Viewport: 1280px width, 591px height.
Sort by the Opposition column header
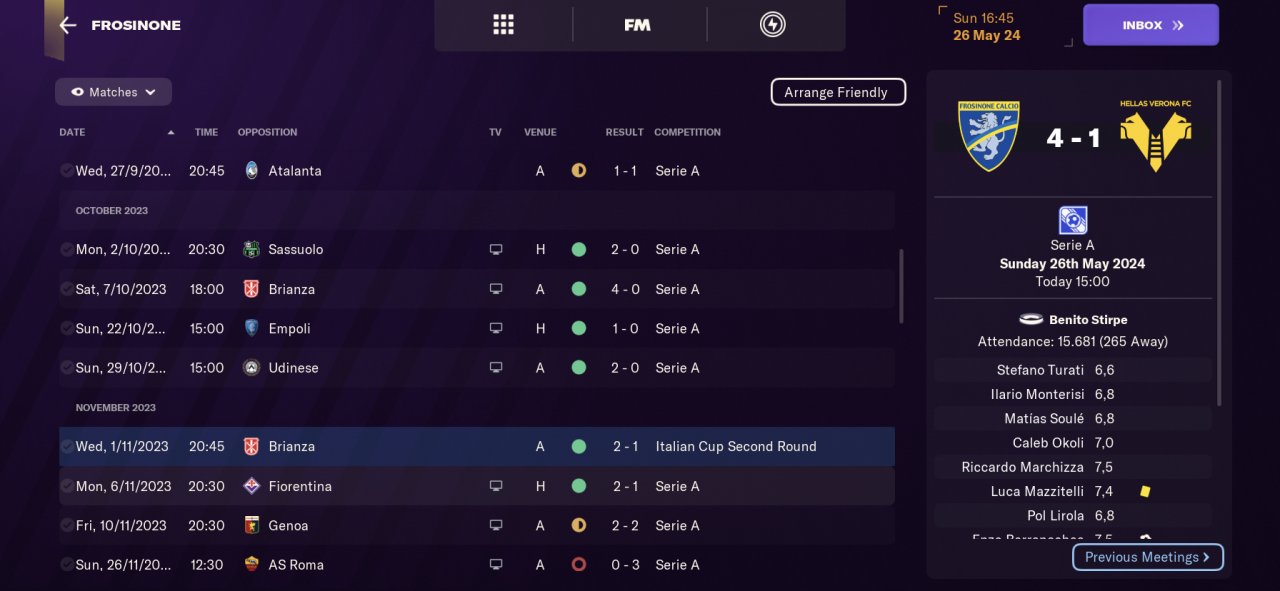point(267,132)
